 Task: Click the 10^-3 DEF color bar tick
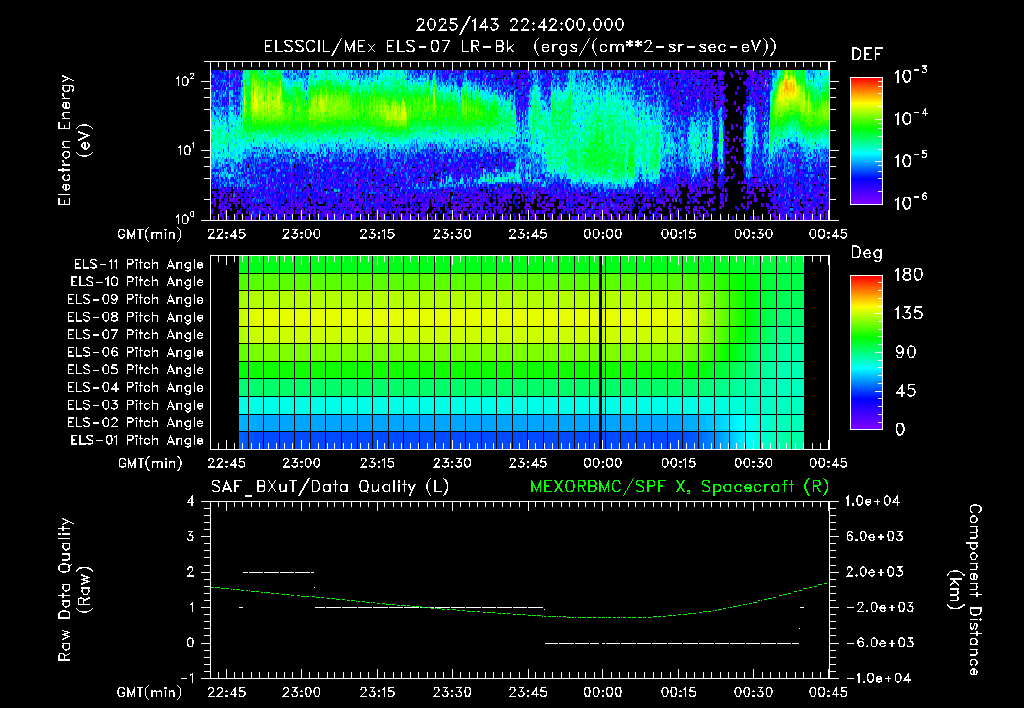point(911,76)
